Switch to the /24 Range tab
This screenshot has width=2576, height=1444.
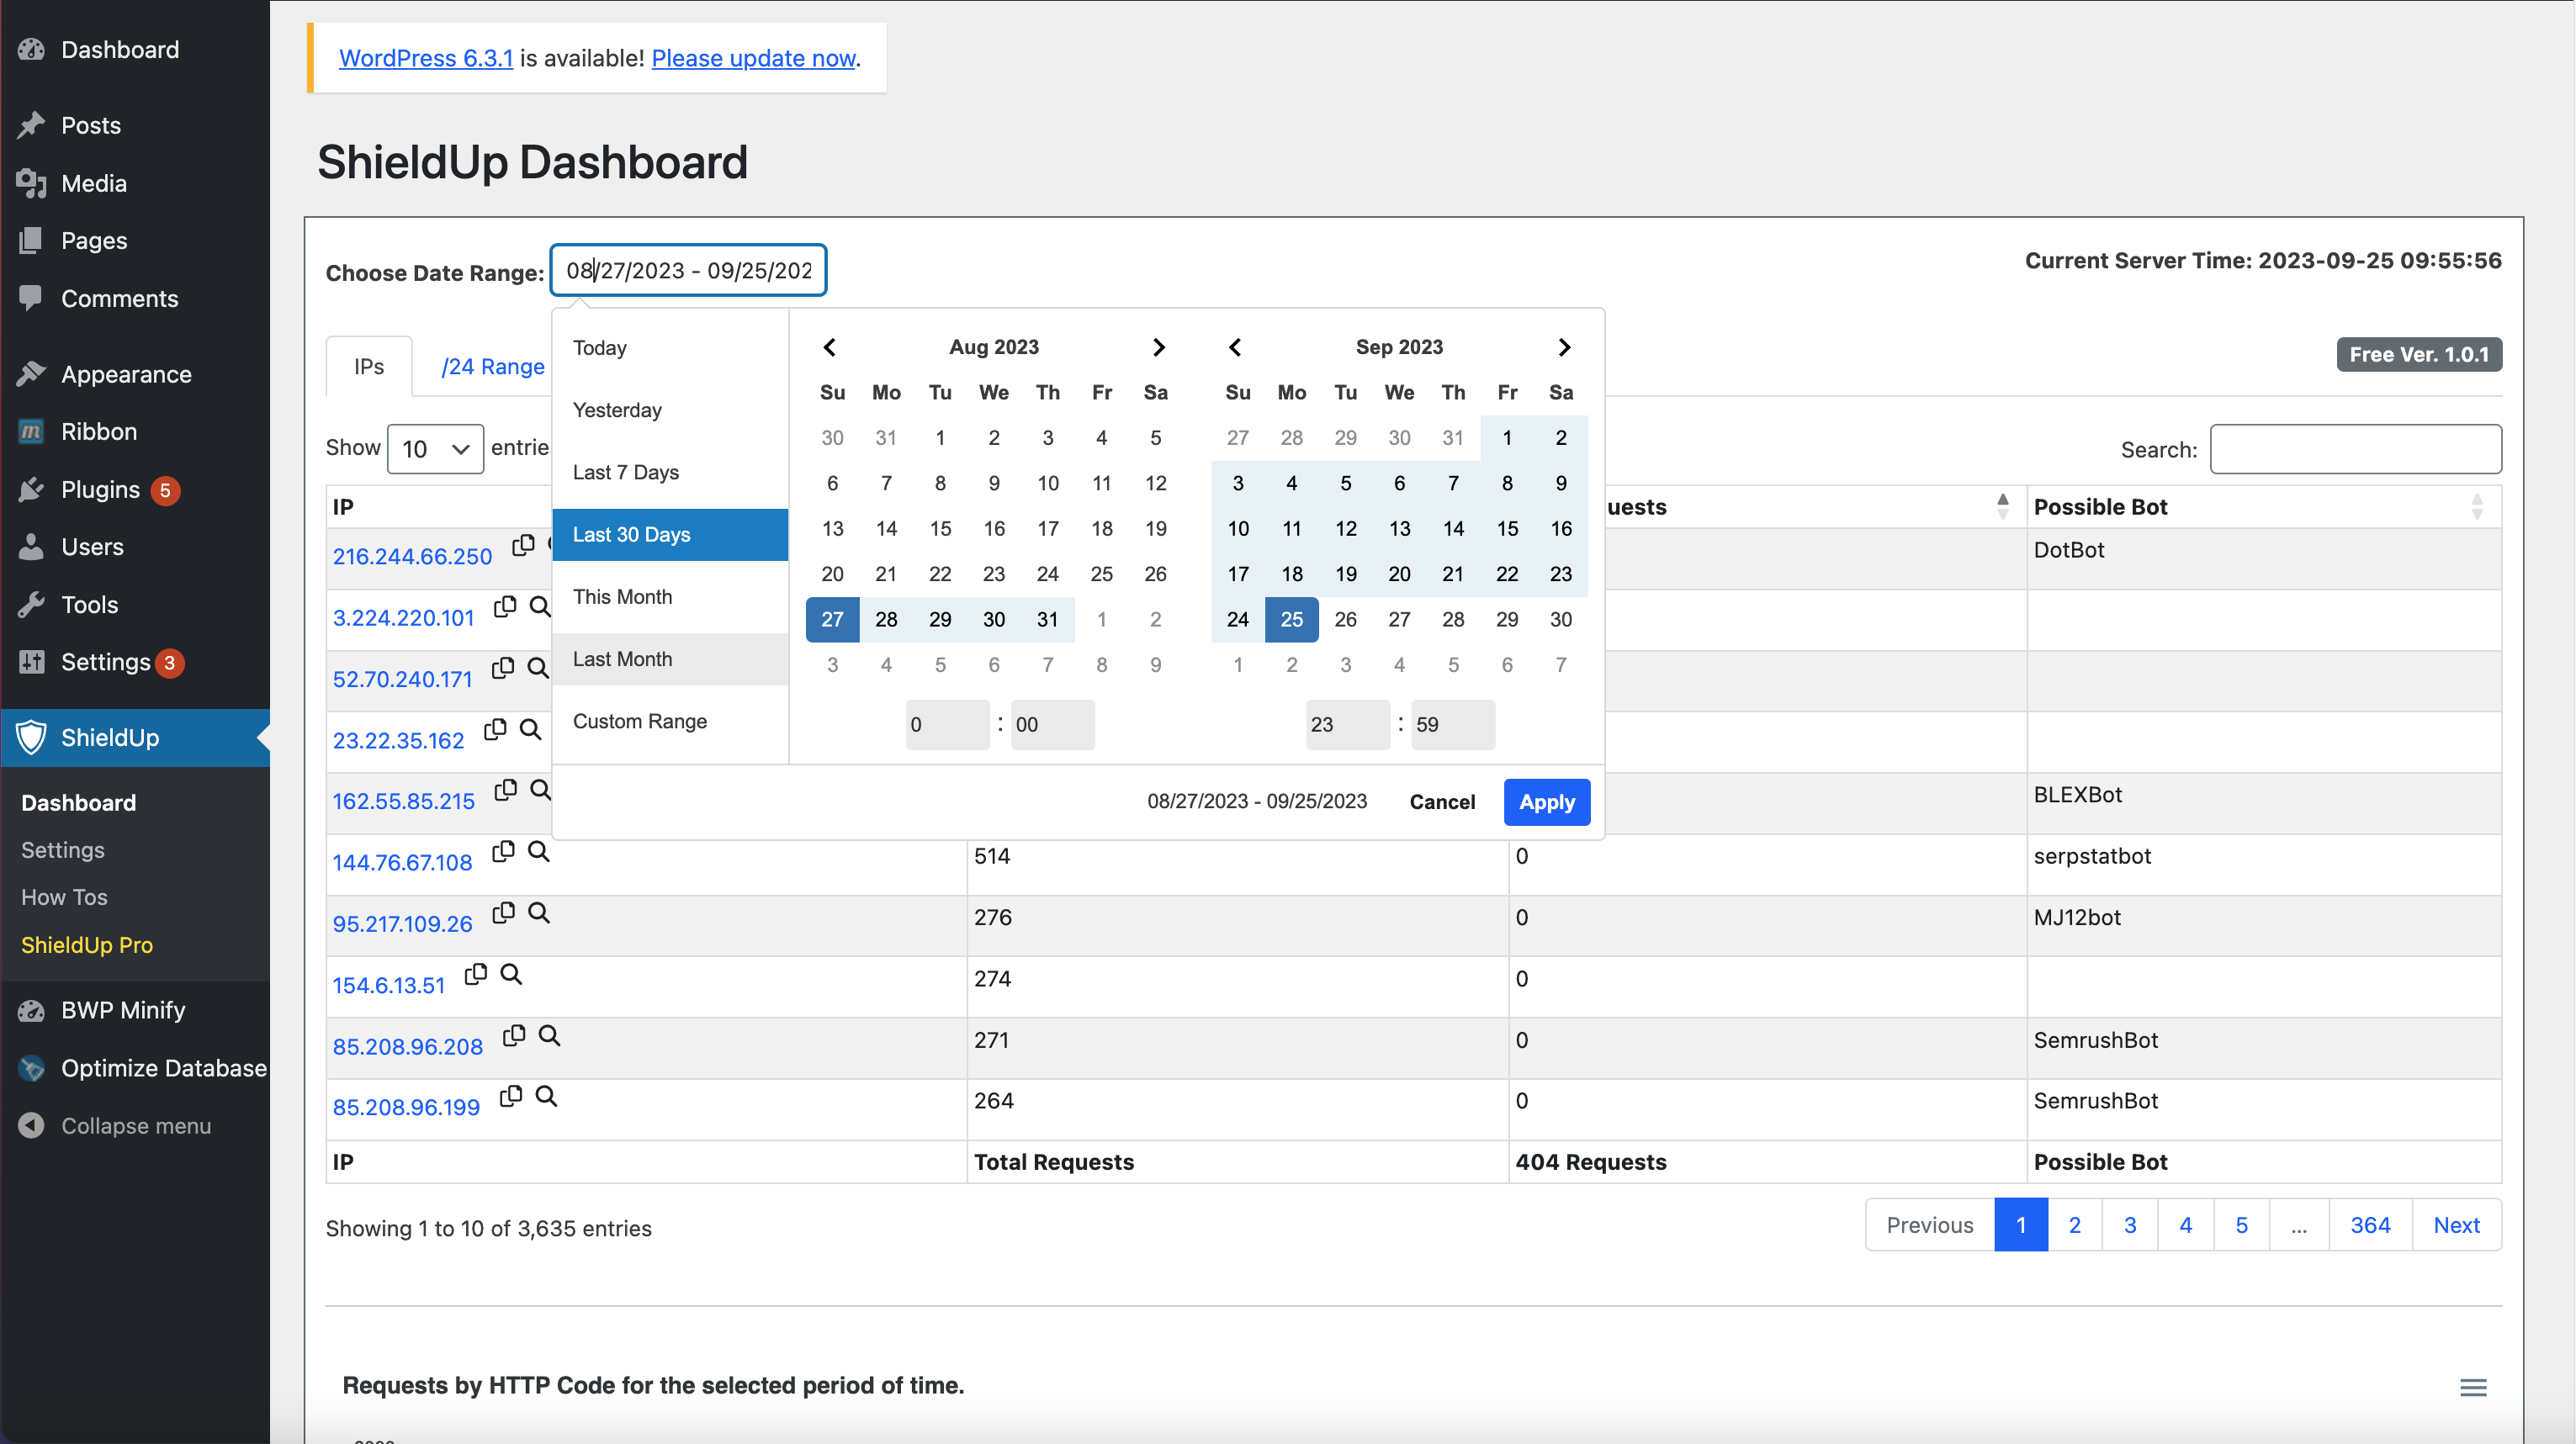pyautogui.click(x=493, y=367)
